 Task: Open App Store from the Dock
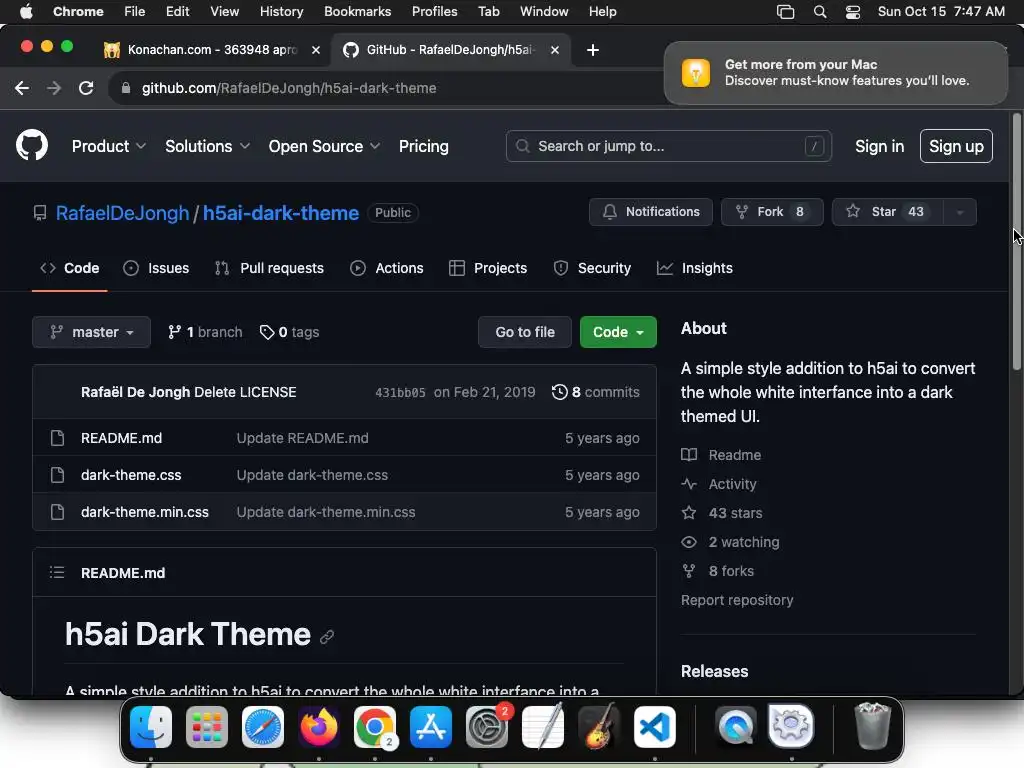(x=431, y=727)
